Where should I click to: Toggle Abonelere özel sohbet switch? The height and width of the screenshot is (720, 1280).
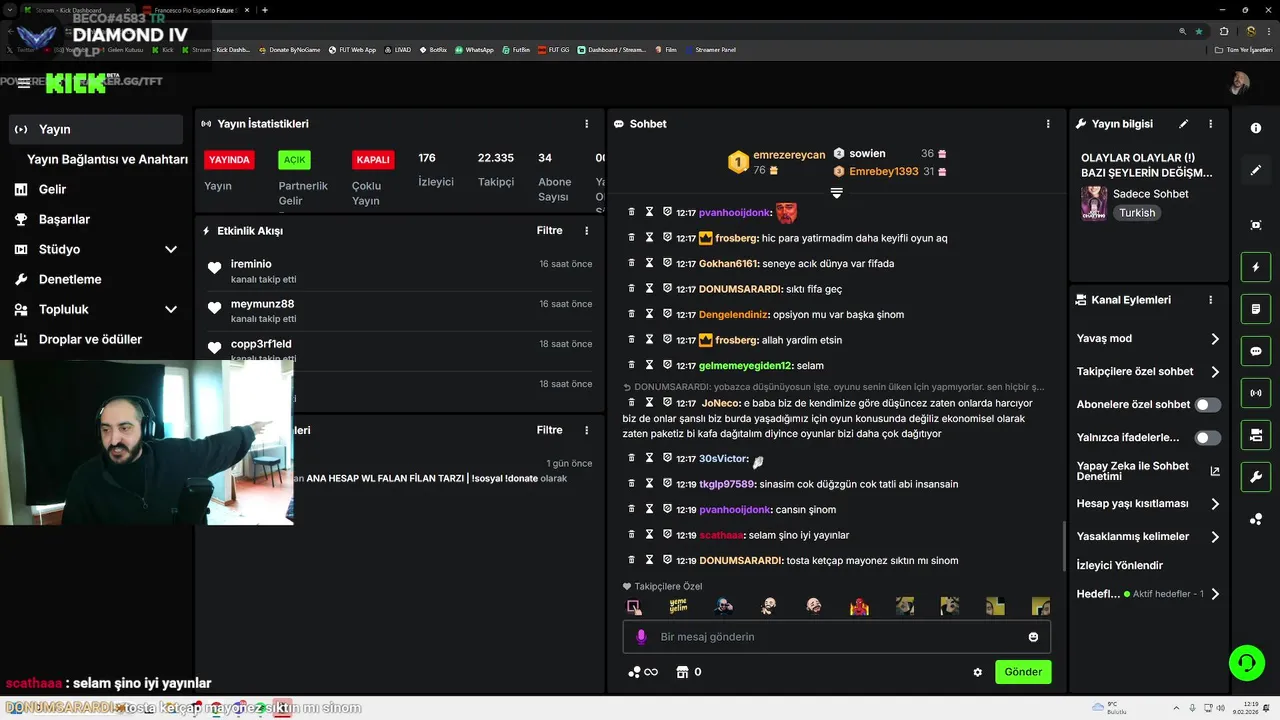point(1208,405)
